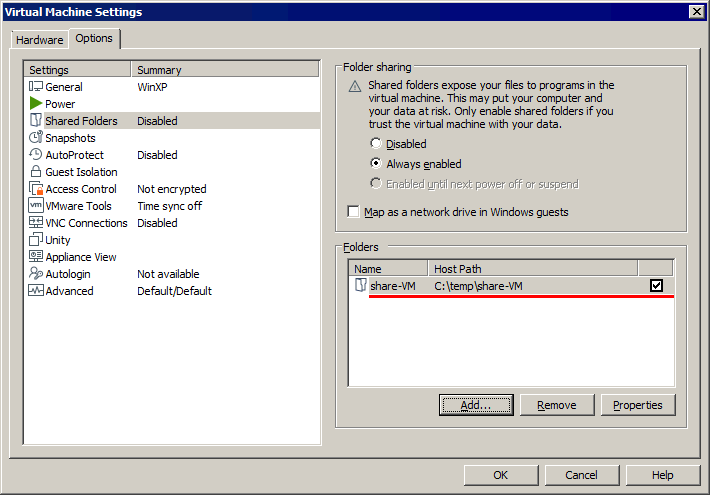
Task: Select the VNC Connections row label
Action: [86, 223]
